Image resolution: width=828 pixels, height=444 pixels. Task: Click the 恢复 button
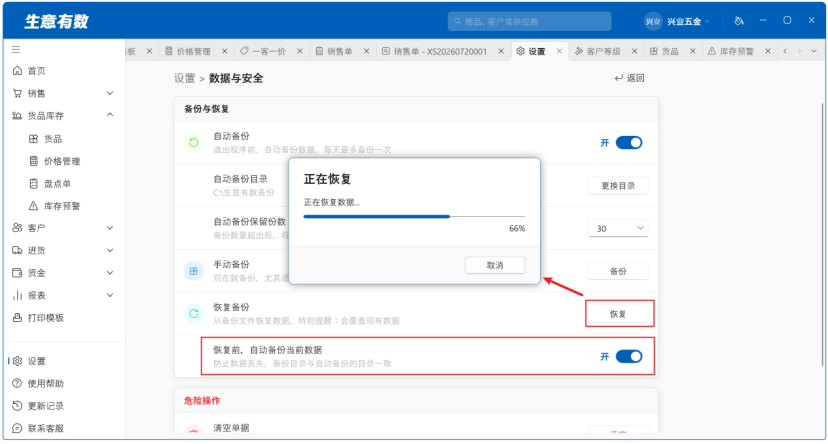pos(618,314)
